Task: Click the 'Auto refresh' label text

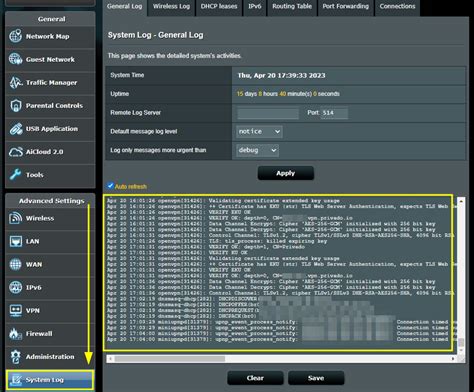Action: pyautogui.click(x=131, y=186)
